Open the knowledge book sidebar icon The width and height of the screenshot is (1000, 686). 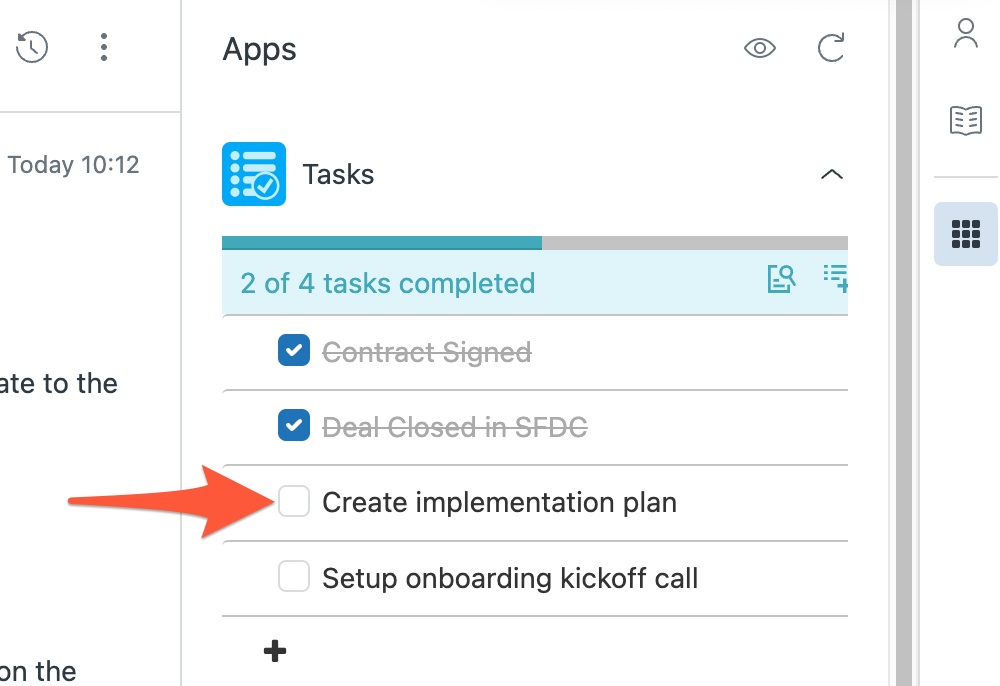pyautogui.click(x=966, y=120)
